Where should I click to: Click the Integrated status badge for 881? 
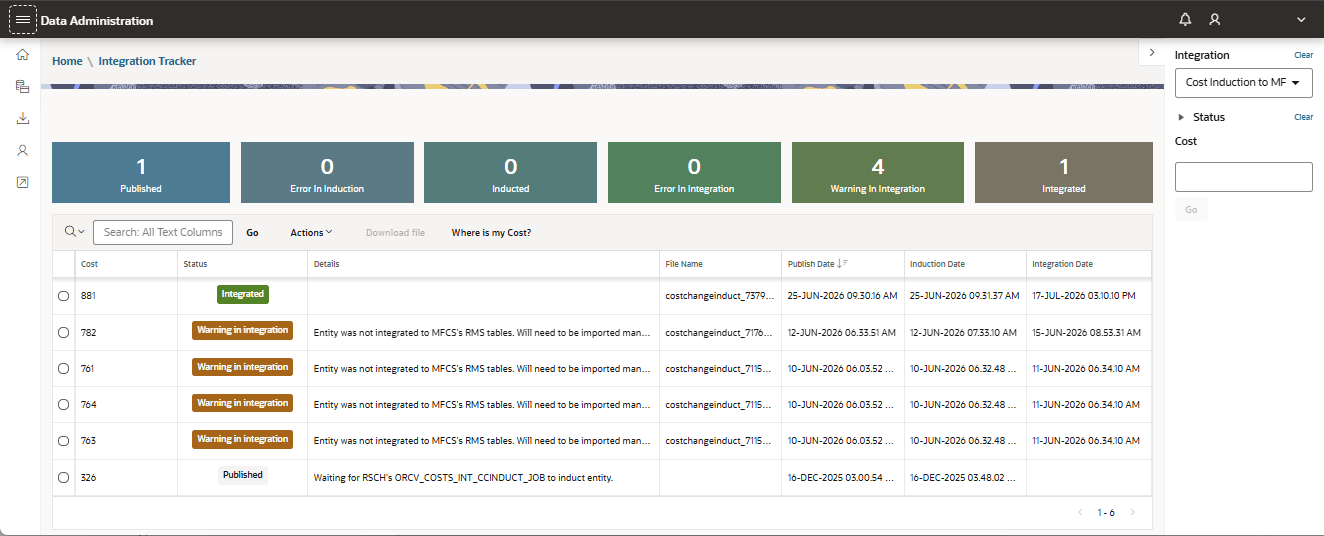click(x=243, y=295)
